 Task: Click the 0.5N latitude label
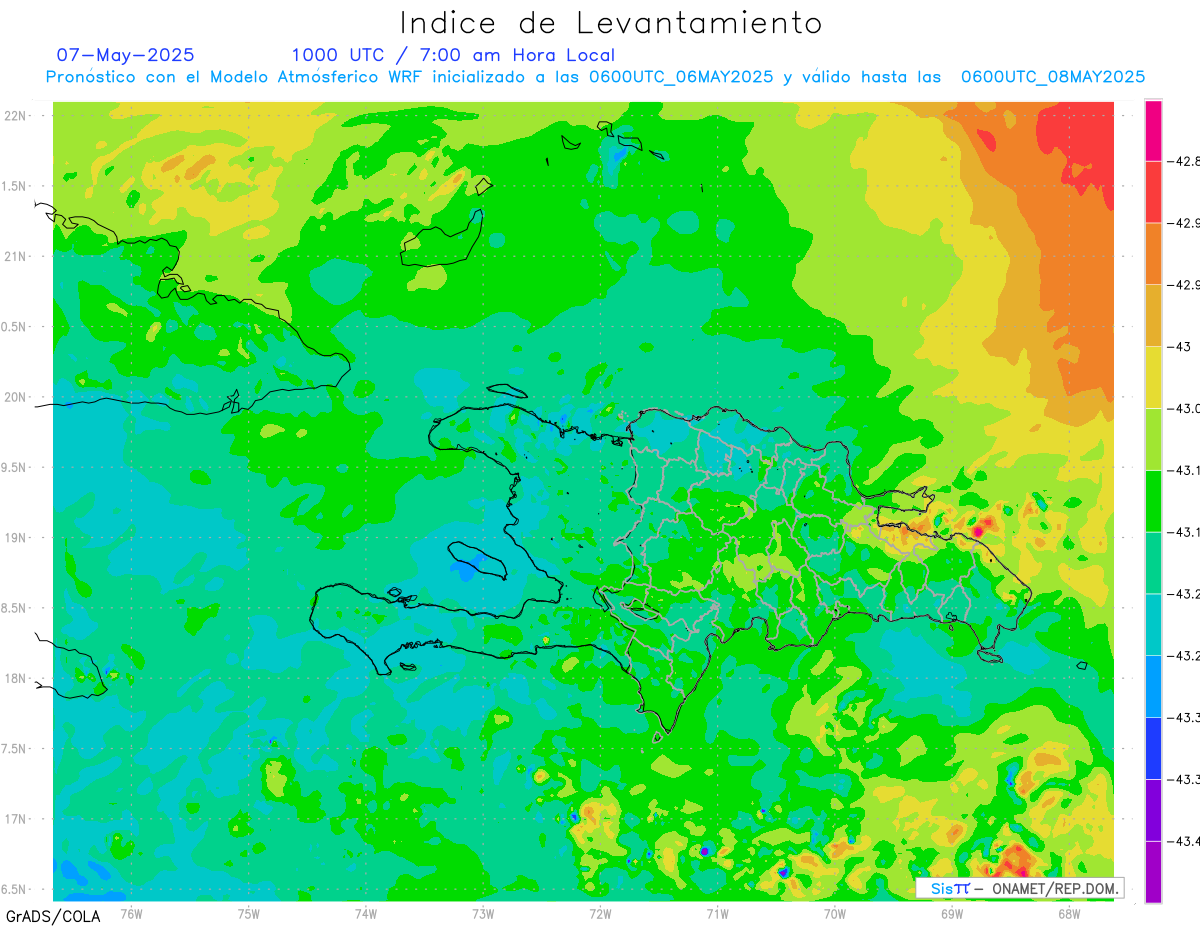click(15, 327)
